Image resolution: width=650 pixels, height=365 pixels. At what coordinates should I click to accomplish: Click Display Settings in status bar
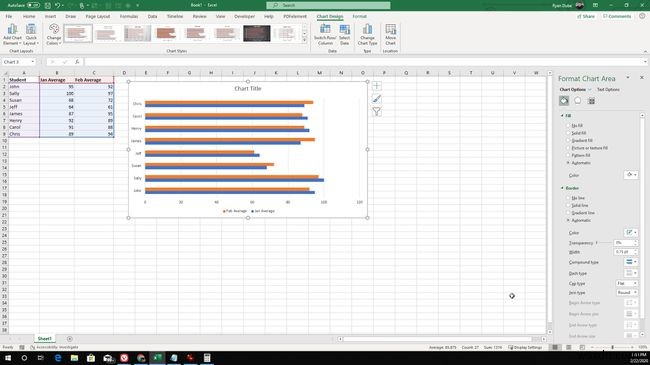point(525,347)
